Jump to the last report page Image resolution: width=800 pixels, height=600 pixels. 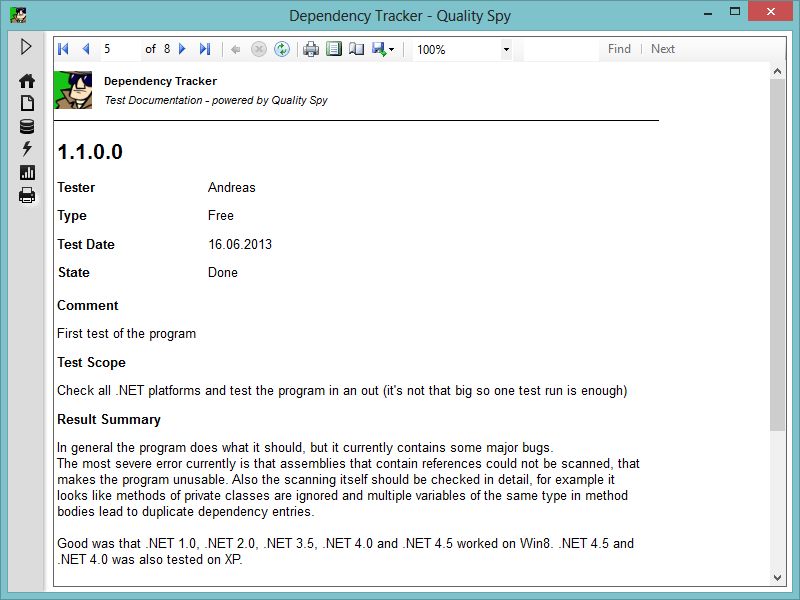coord(203,48)
